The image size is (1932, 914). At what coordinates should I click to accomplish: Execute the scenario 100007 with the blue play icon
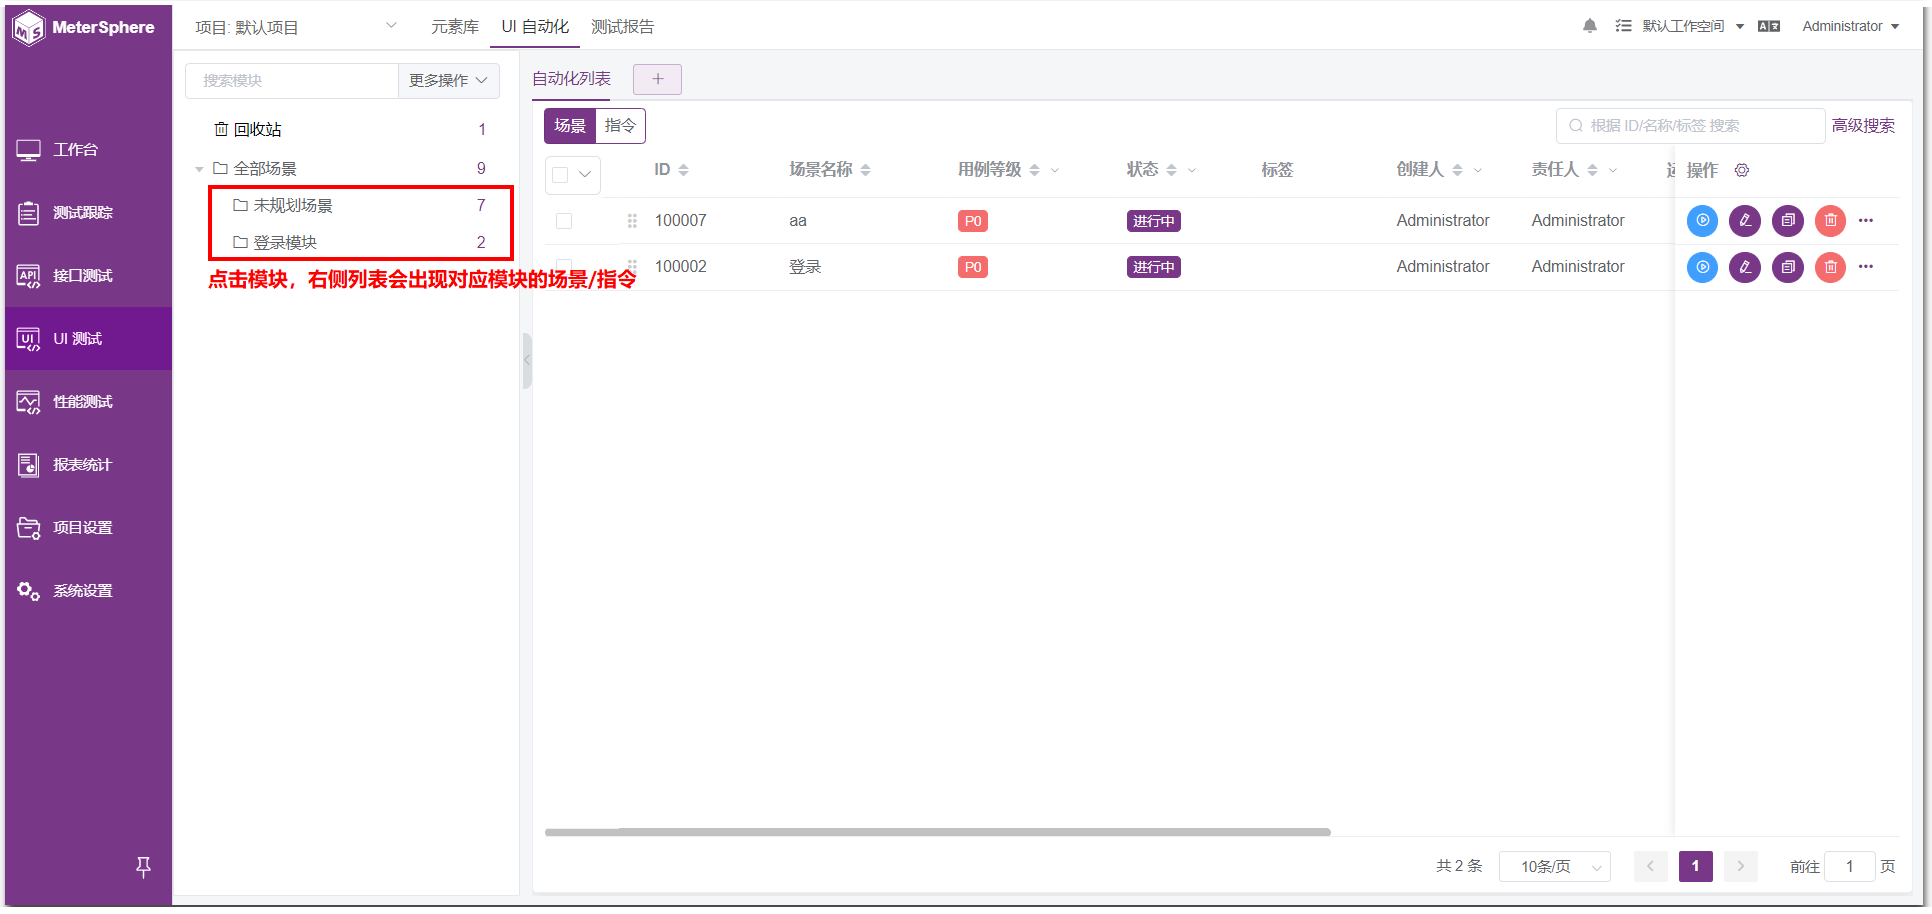tap(1702, 221)
